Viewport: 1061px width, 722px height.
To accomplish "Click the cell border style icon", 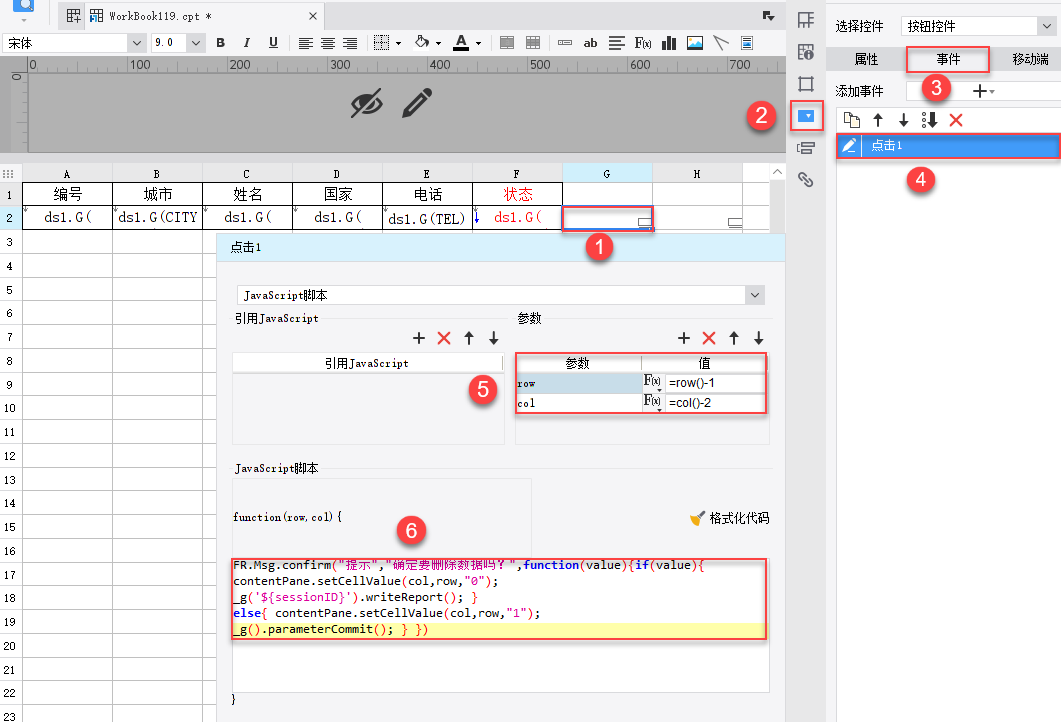I will 382,43.
